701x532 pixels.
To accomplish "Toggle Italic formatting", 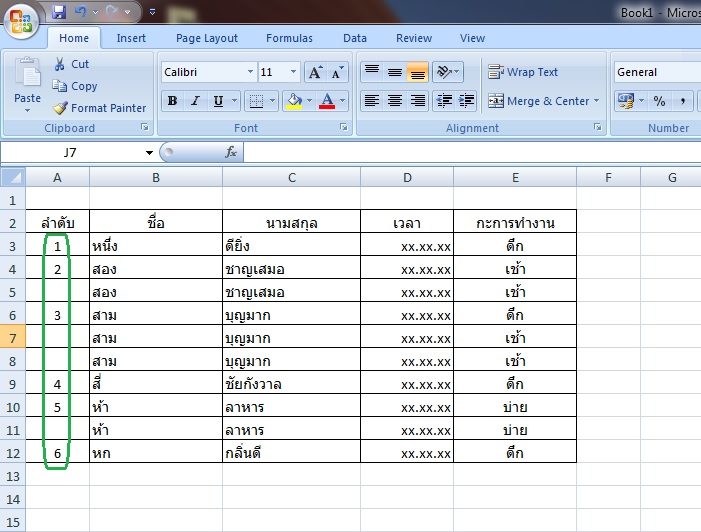I will coord(195,101).
